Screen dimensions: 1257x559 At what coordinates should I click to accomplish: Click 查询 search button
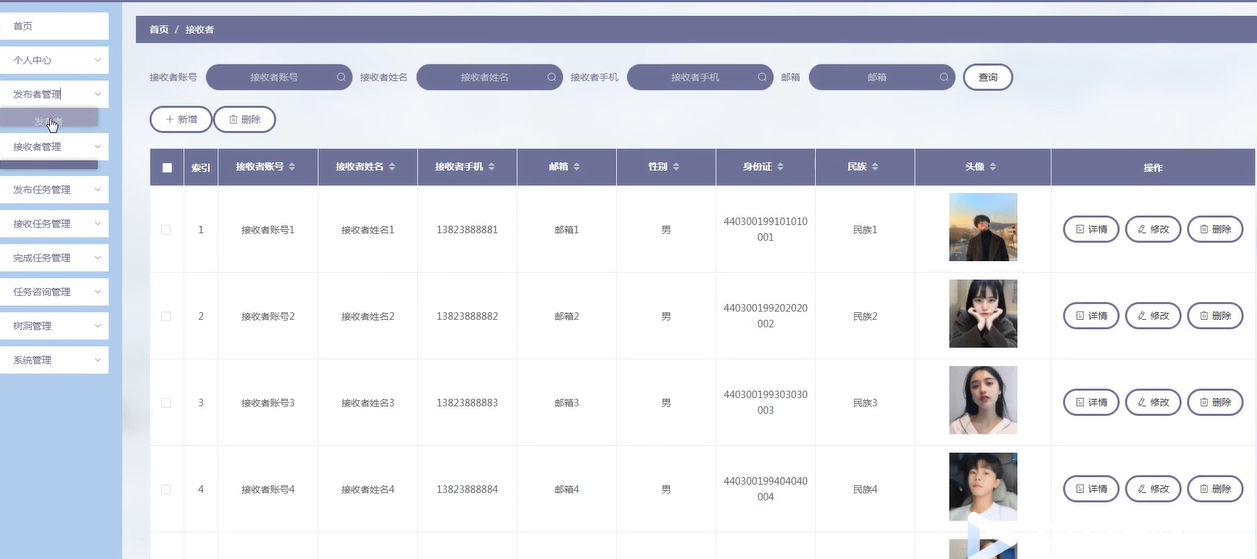[x=988, y=77]
